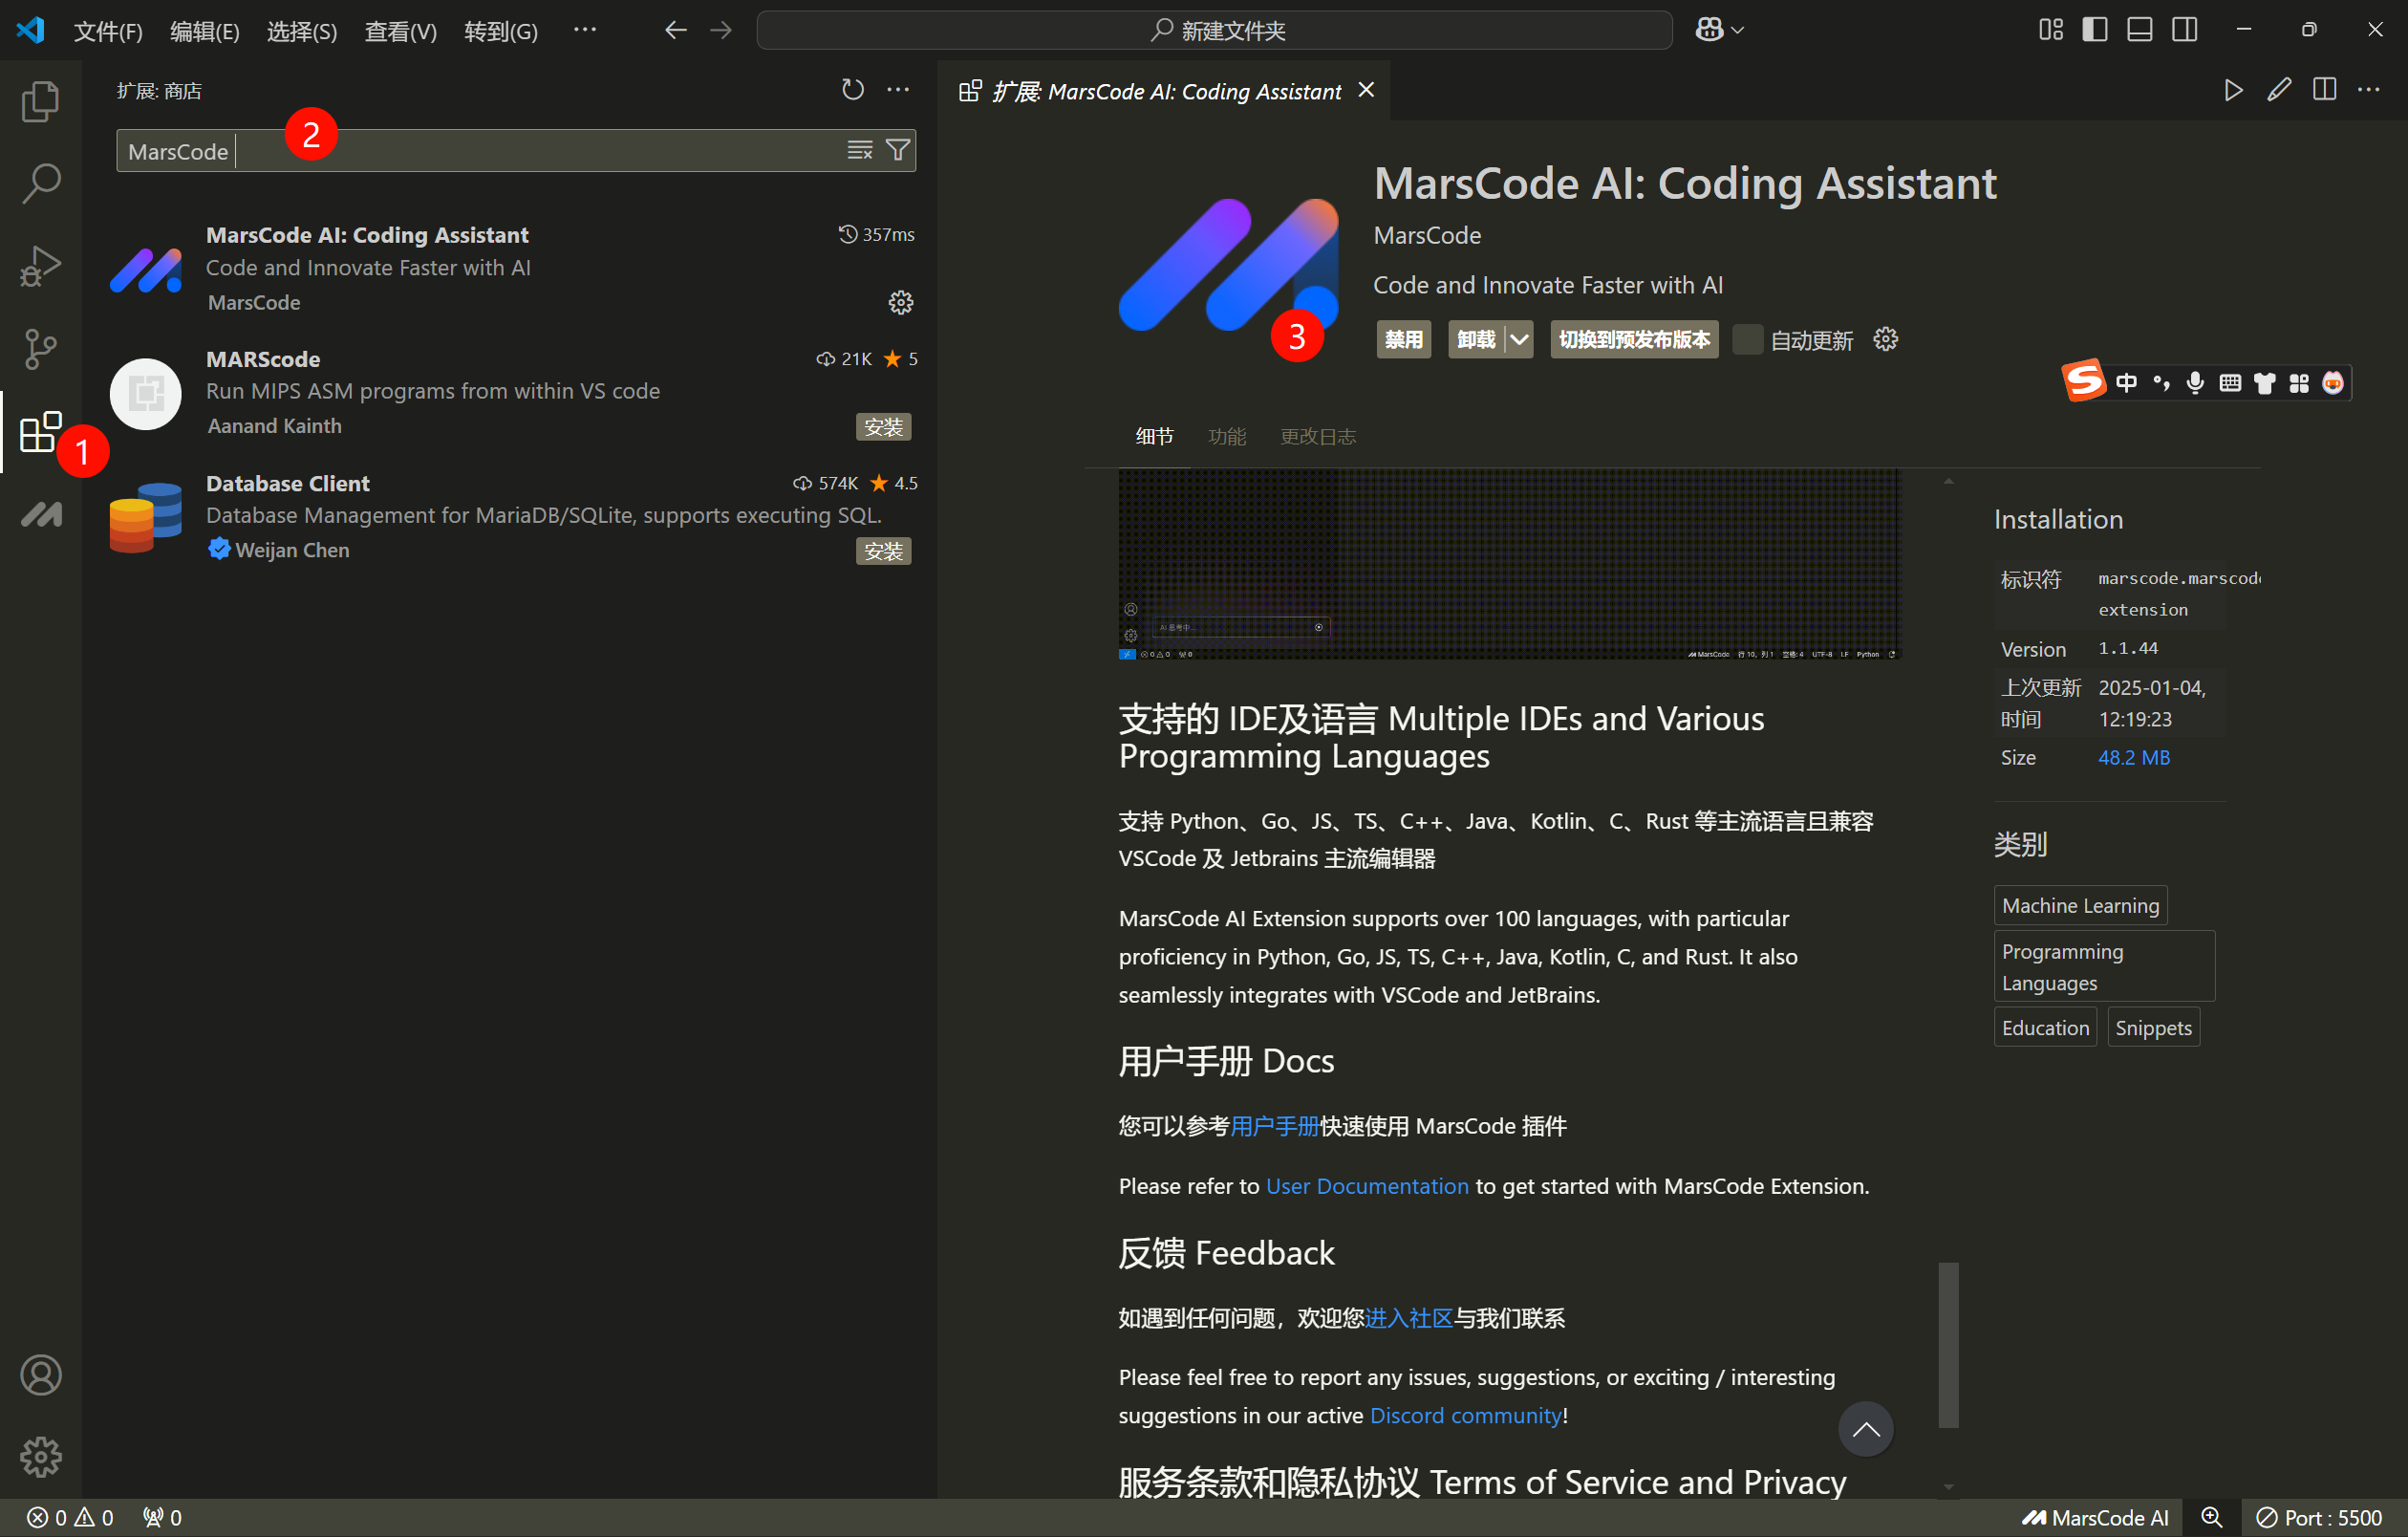Open the Accounts icon in activity bar
The width and height of the screenshot is (2408, 1537).
click(40, 1375)
